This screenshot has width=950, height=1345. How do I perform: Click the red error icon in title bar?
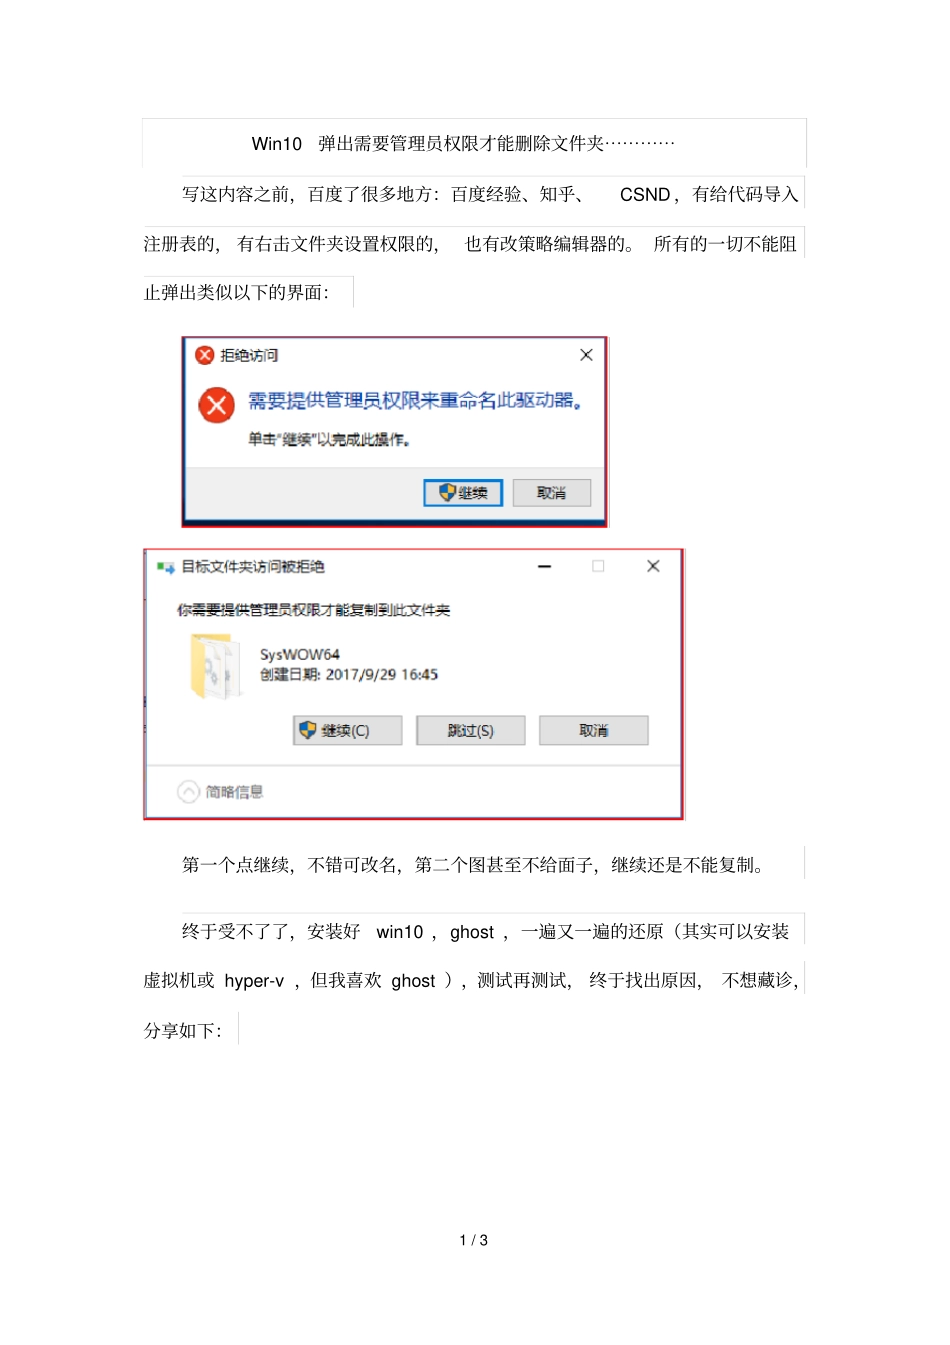(x=205, y=355)
